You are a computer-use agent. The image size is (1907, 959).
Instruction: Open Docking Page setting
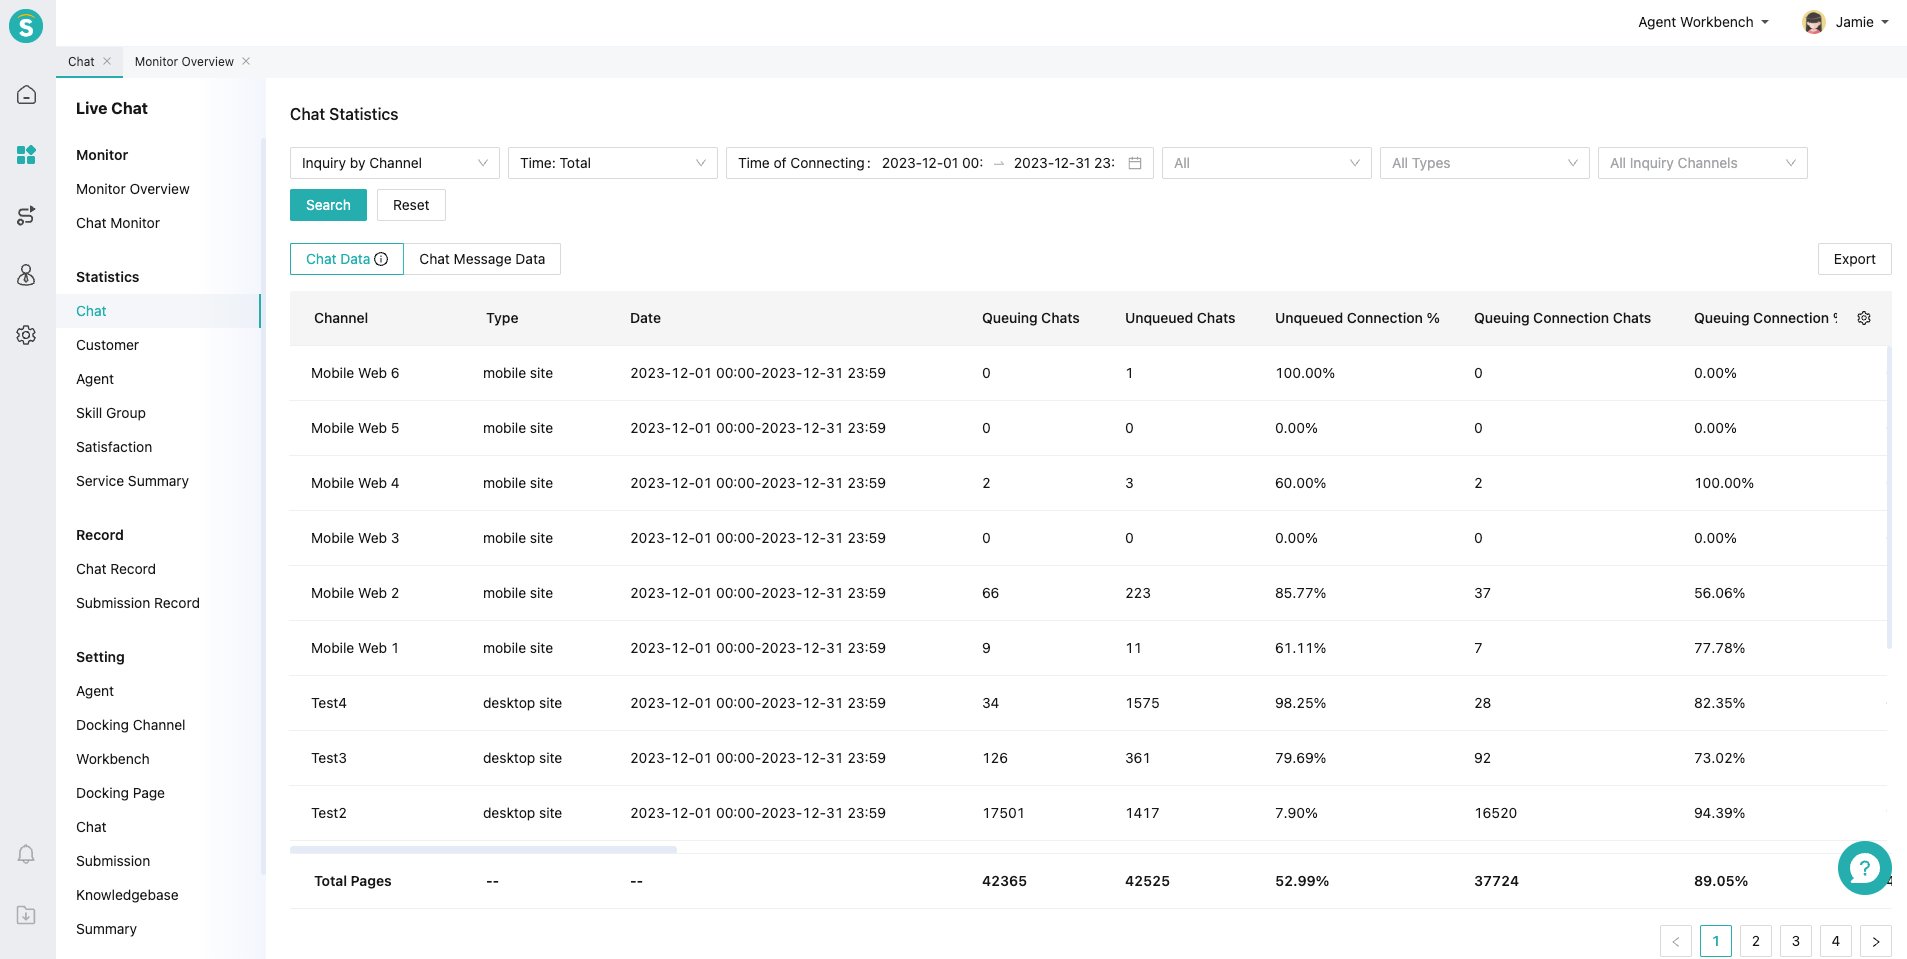click(120, 793)
